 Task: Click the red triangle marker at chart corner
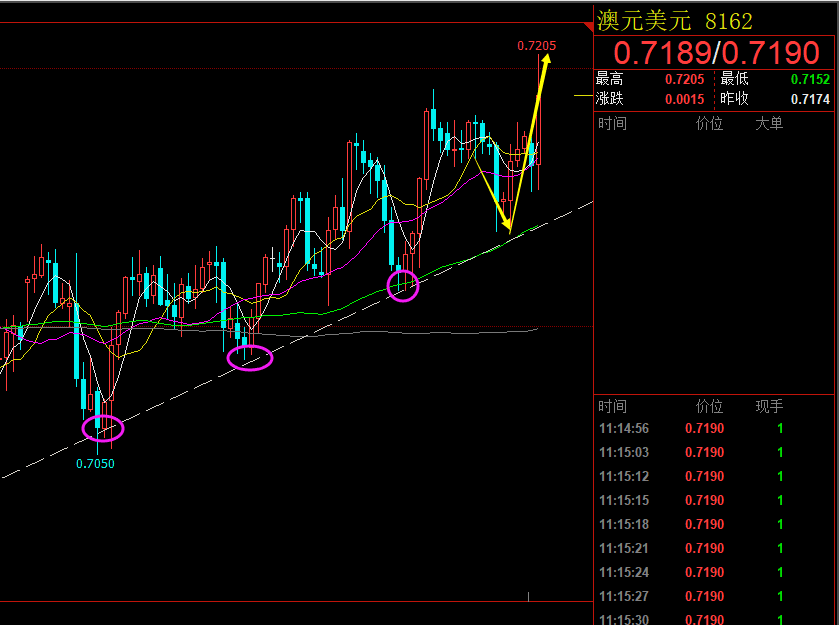click(589, 27)
